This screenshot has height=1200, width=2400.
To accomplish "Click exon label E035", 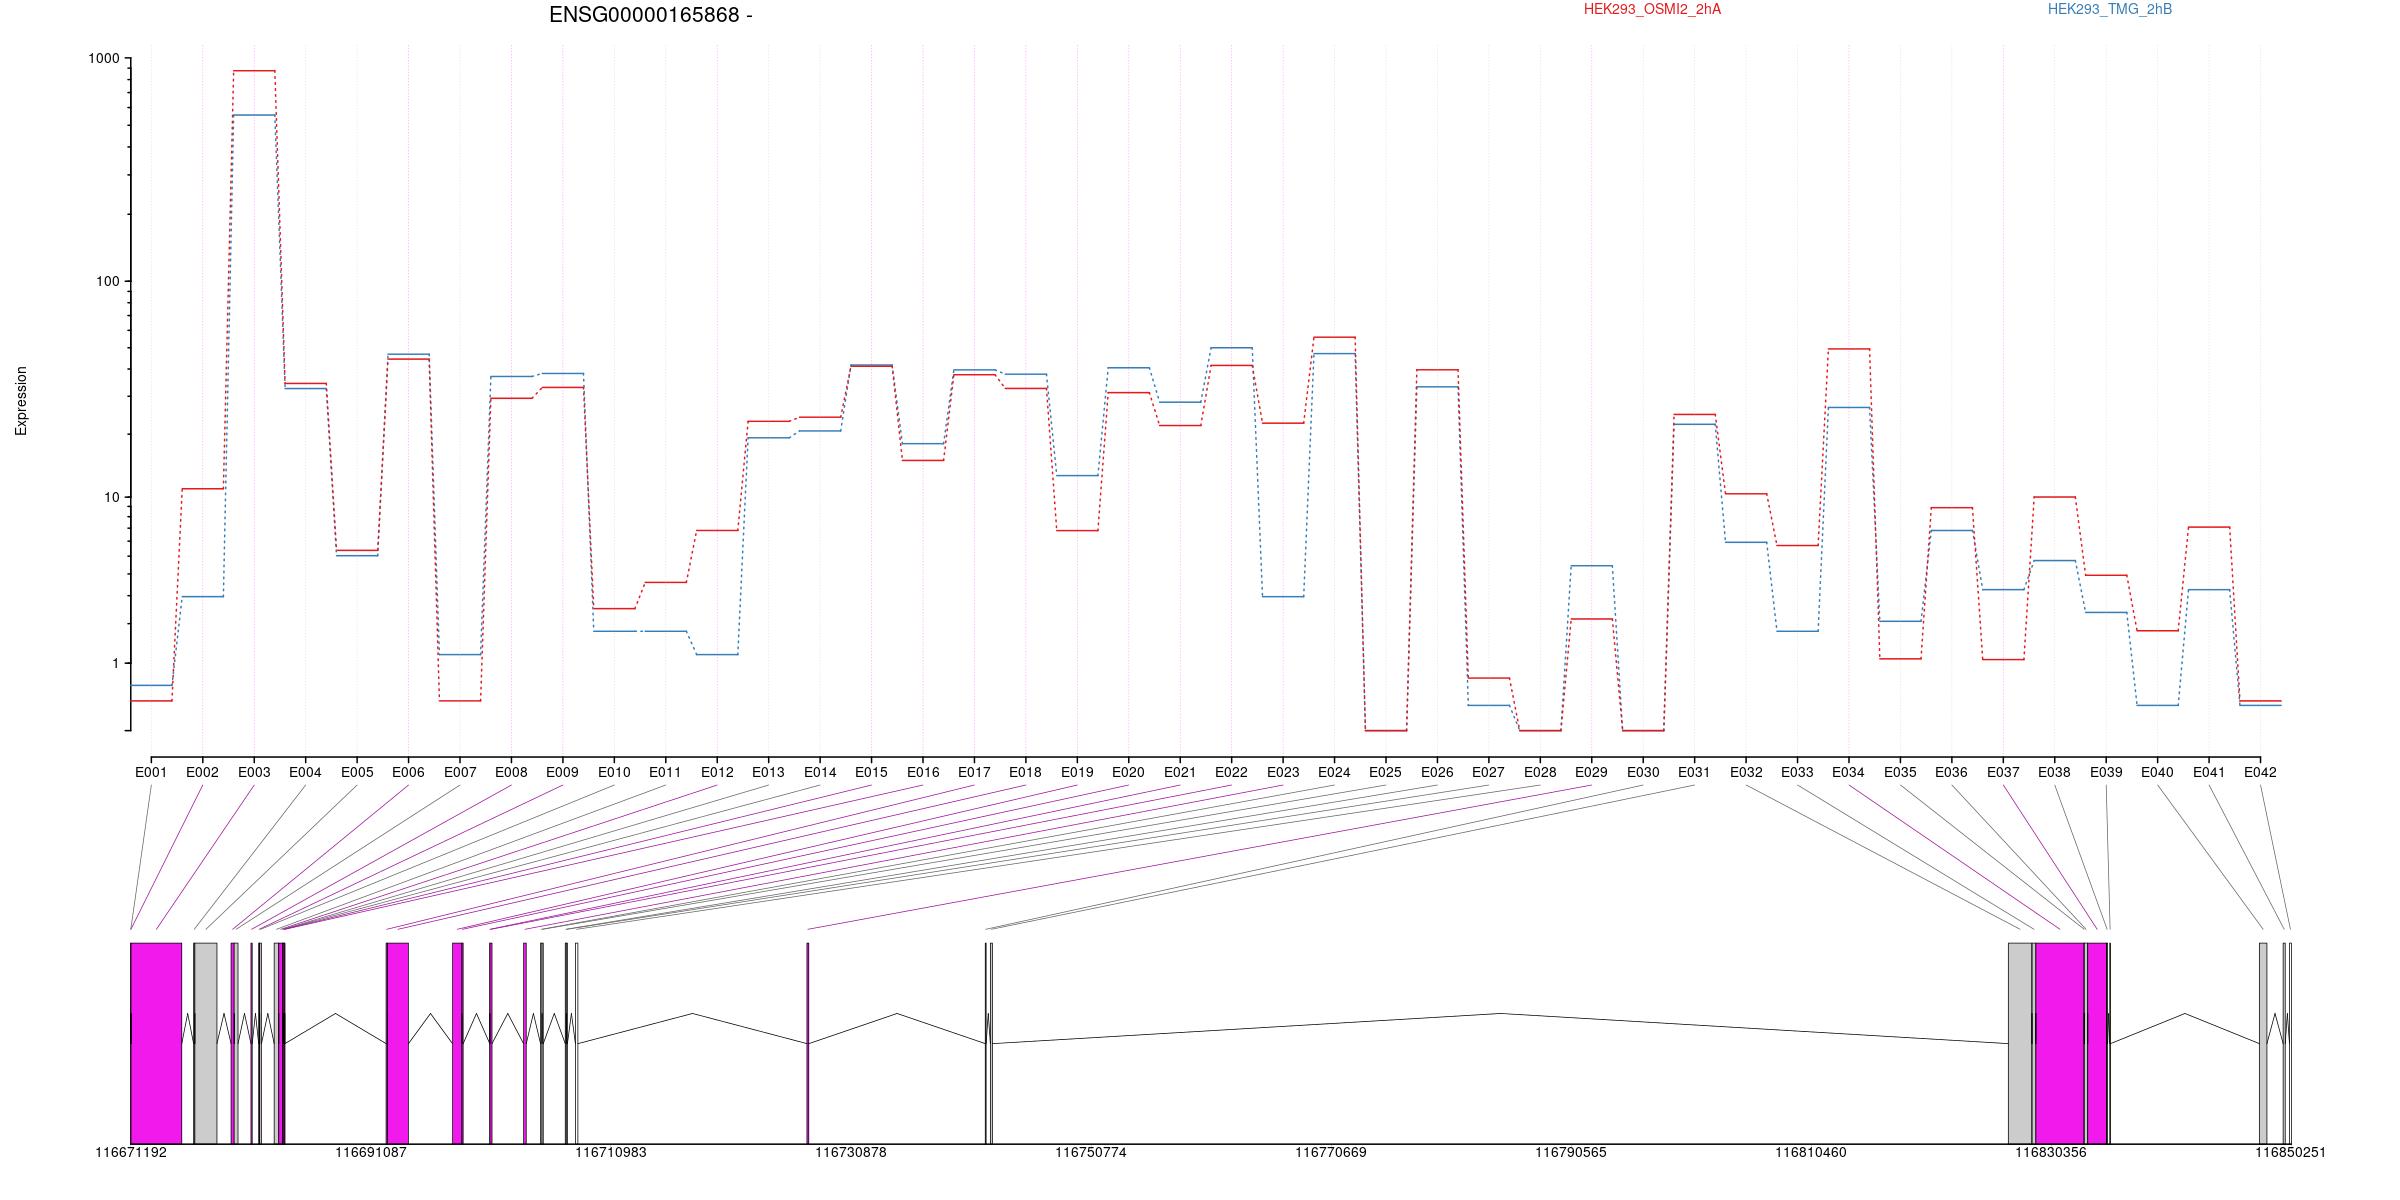I will point(1900,773).
